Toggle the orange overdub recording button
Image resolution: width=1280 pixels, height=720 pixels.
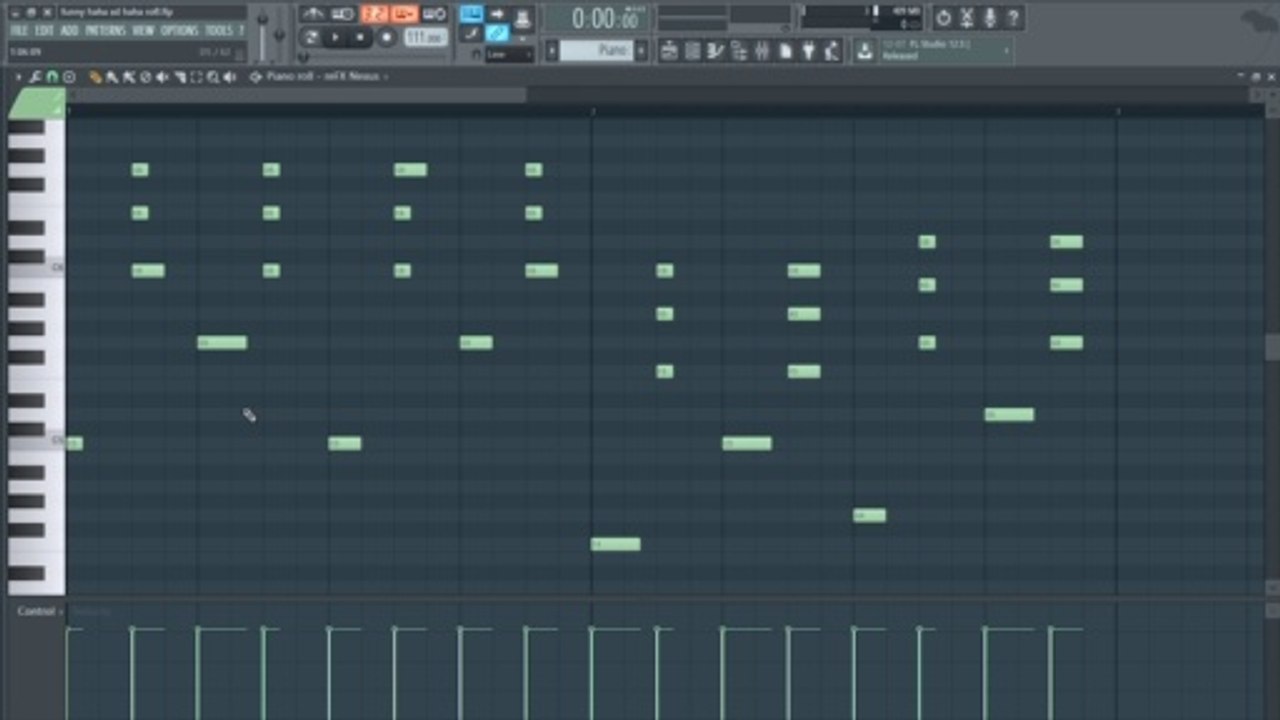[x=404, y=14]
